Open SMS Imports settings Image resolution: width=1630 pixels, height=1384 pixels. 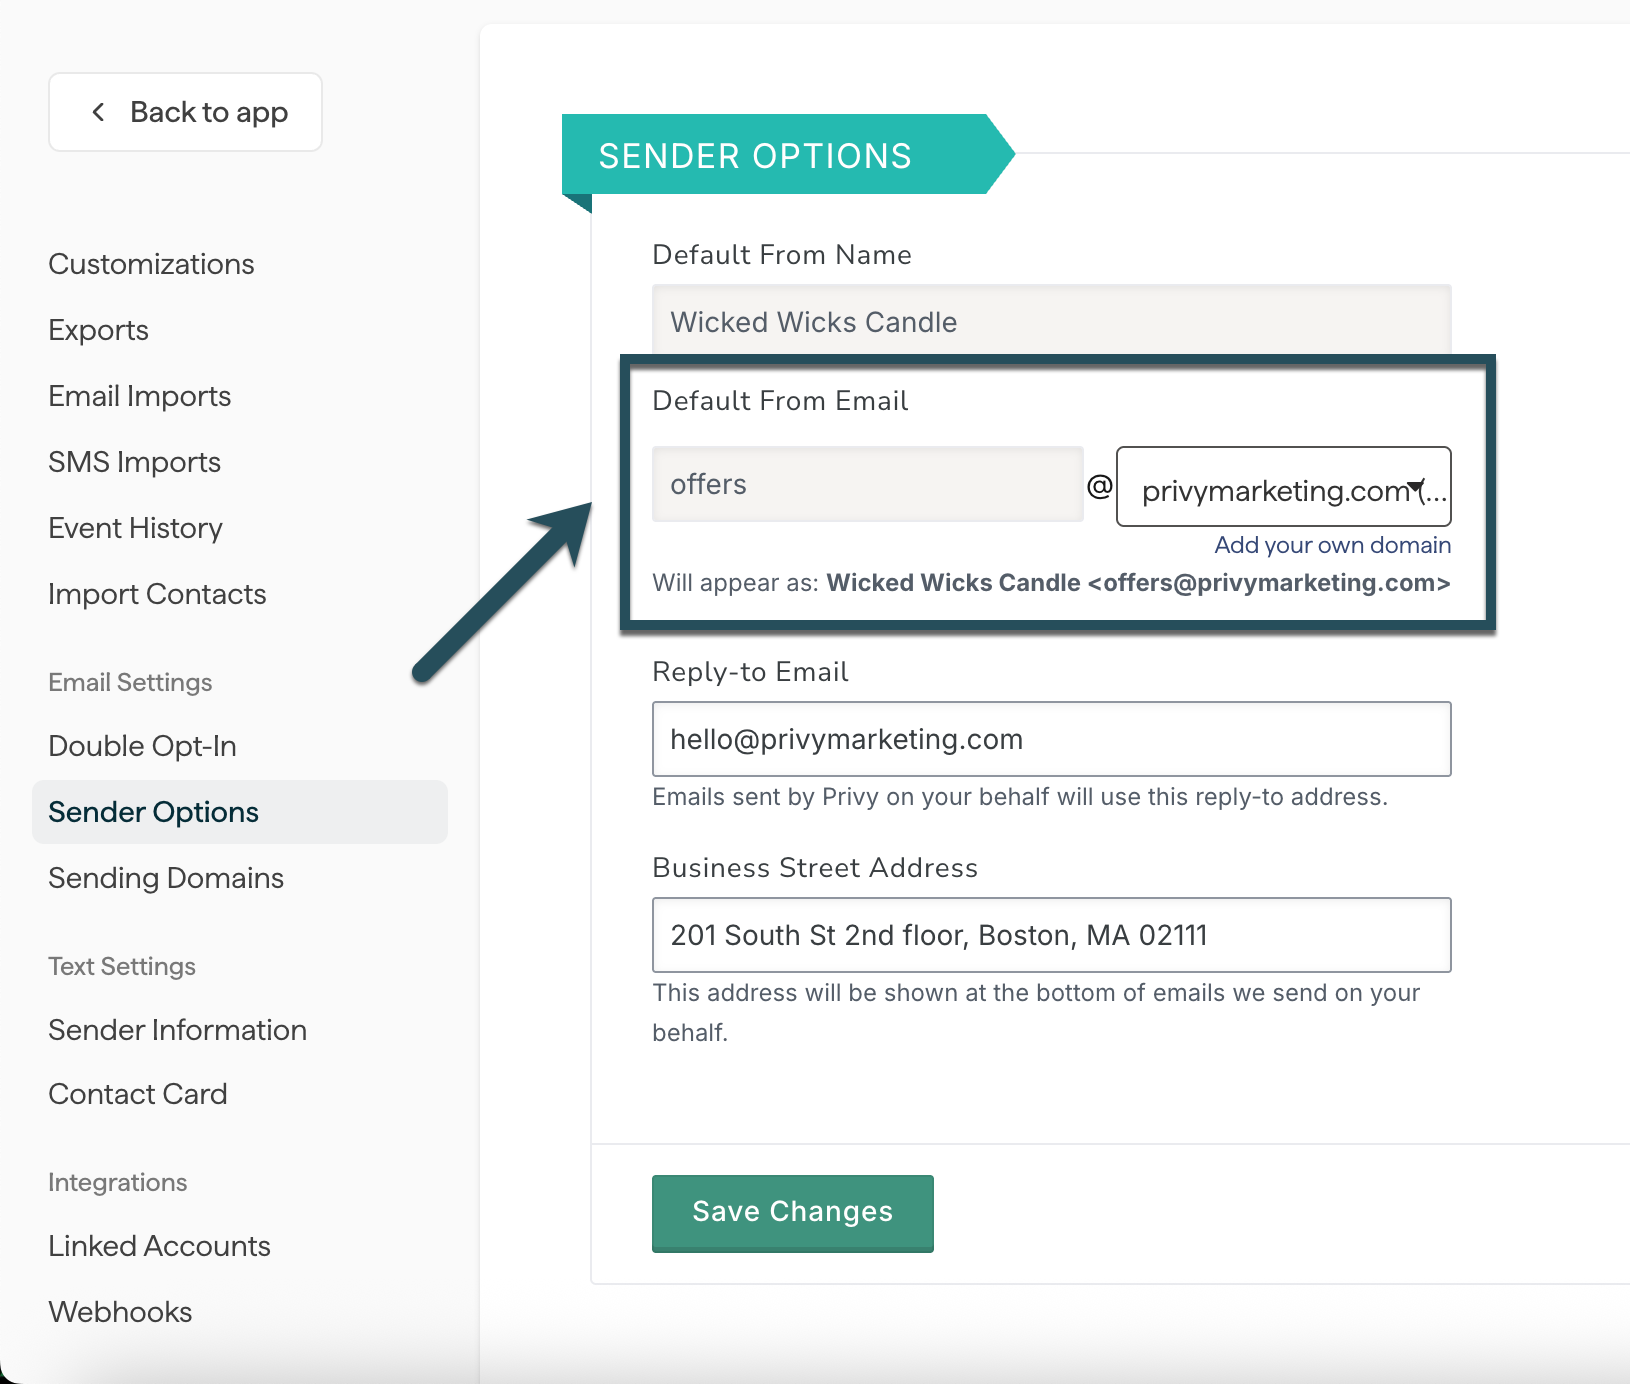point(134,462)
